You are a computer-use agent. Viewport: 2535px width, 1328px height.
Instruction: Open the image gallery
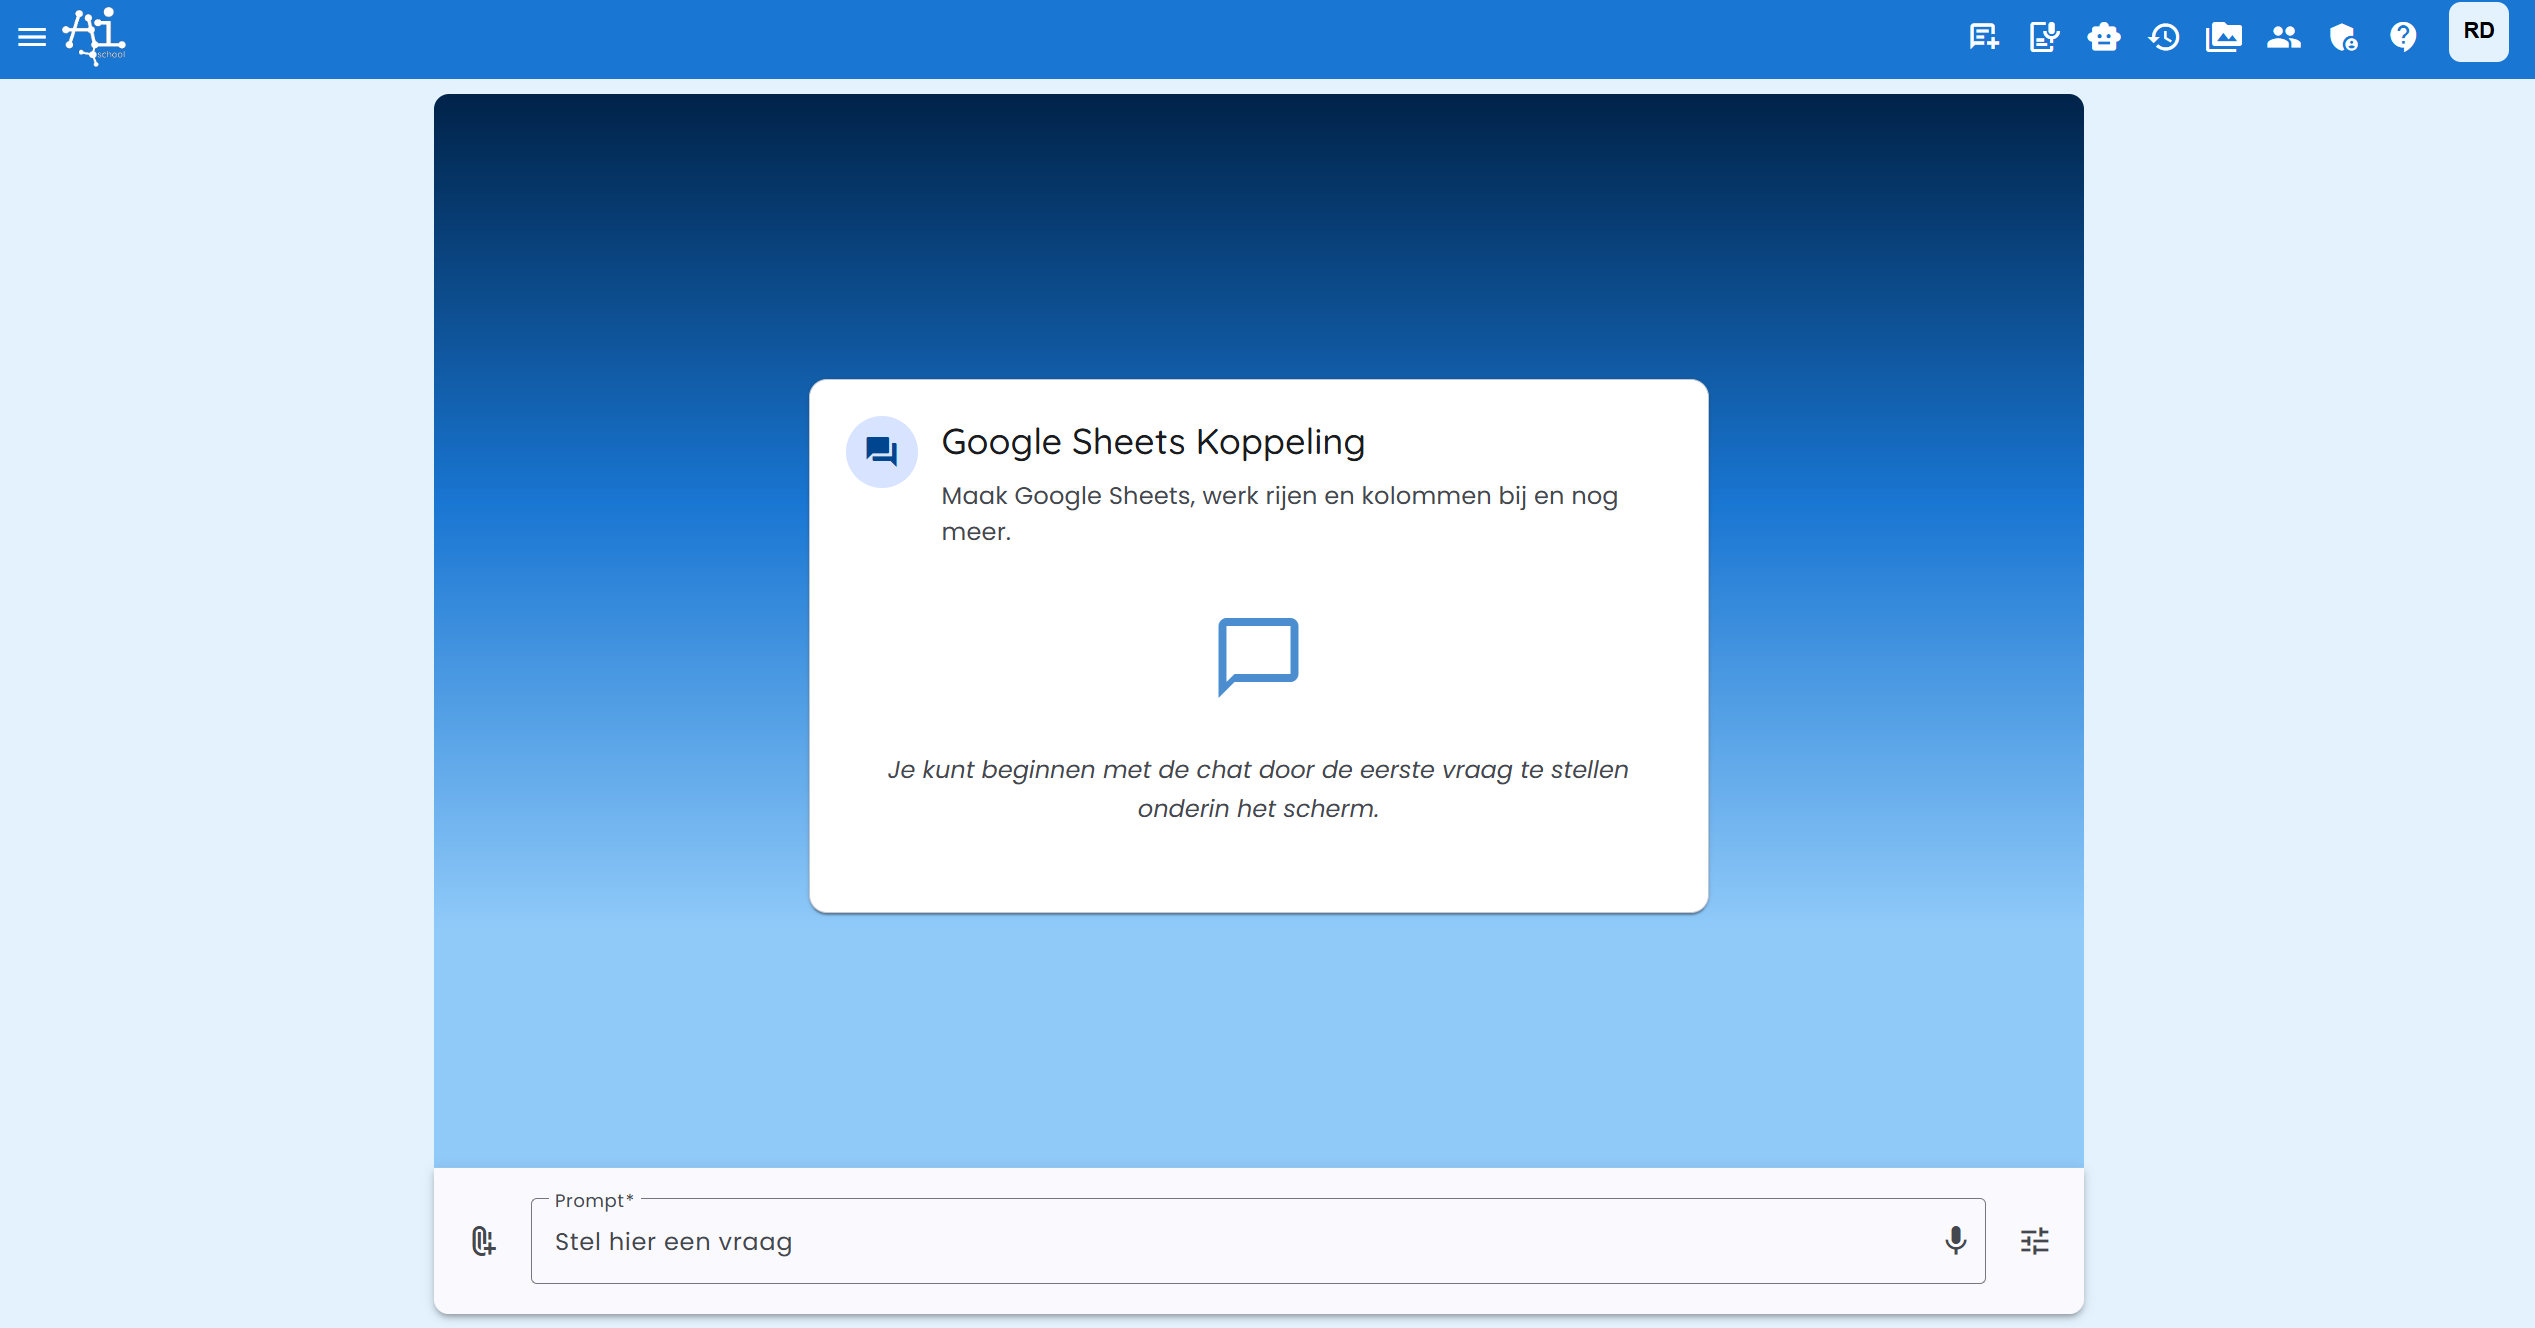pyautogui.click(x=2224, y=37)
